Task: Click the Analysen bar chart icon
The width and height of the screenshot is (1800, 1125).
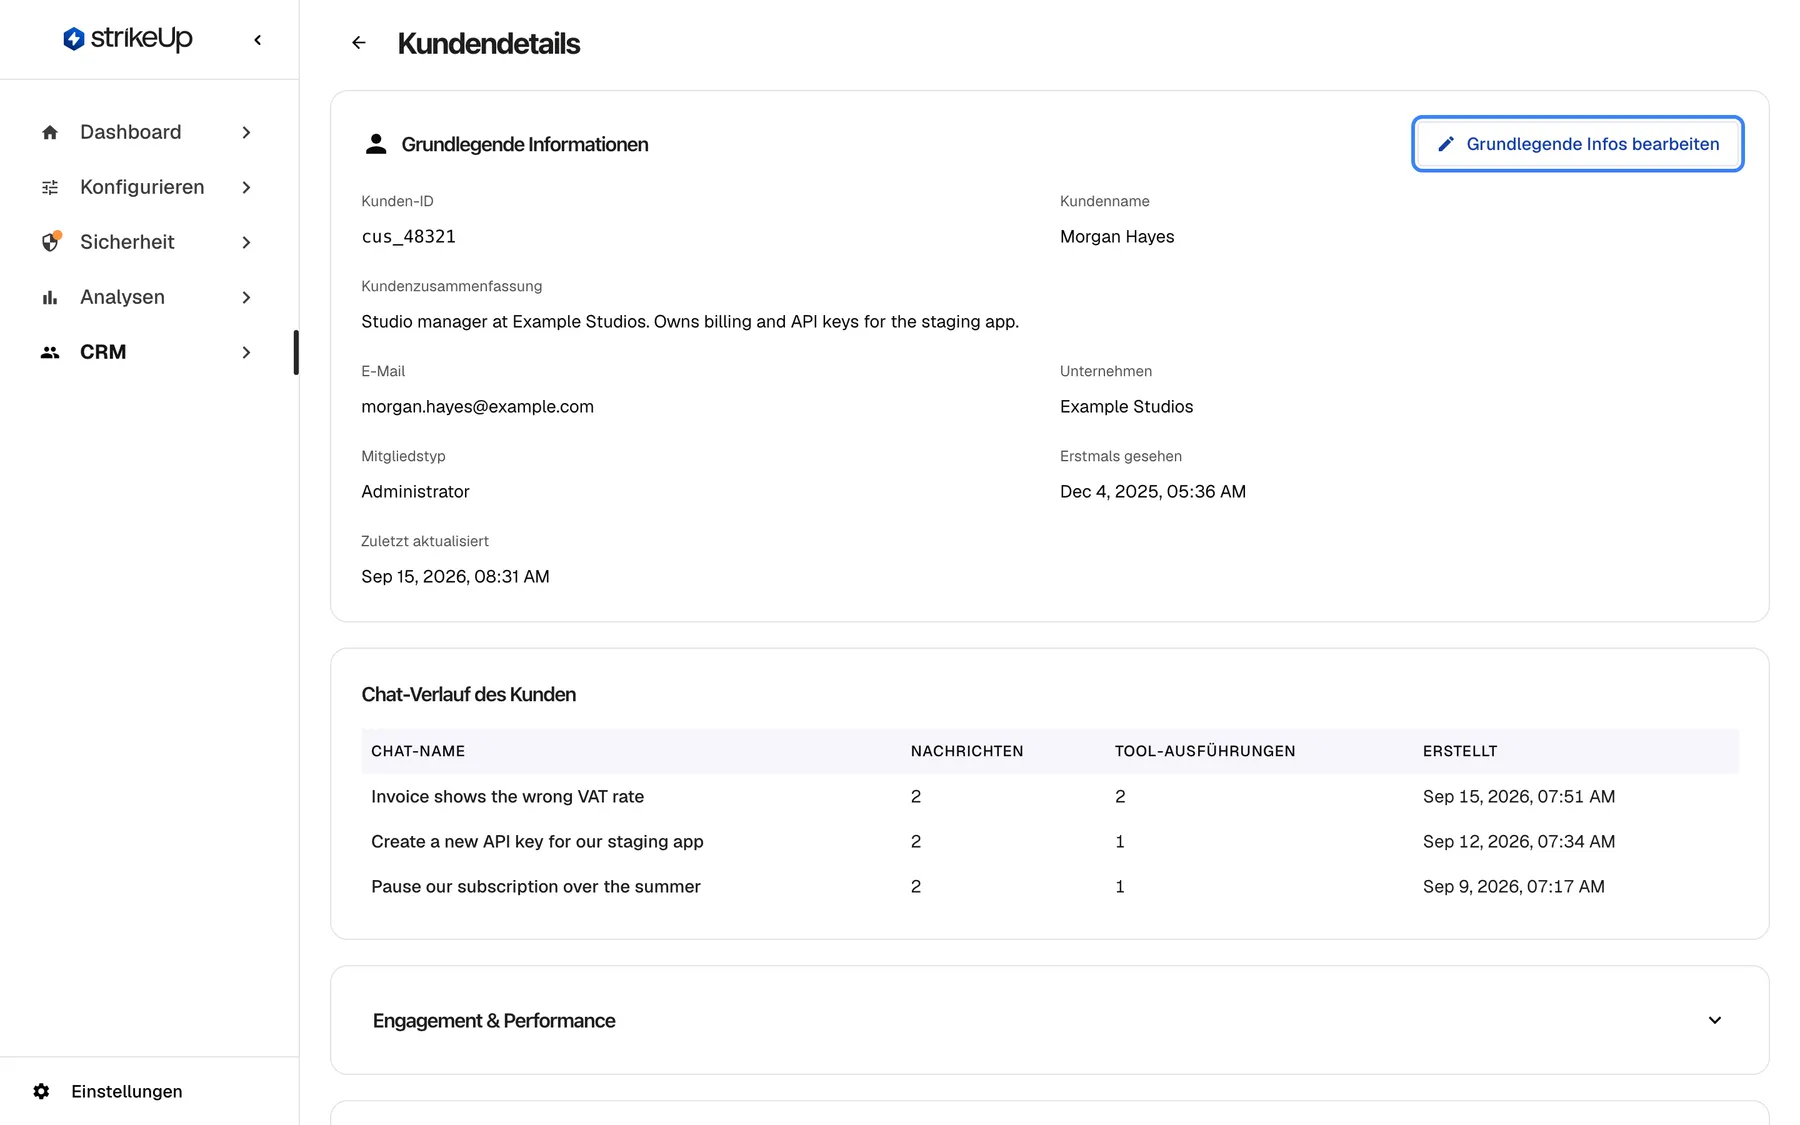Action: click(x=50, y=297)
